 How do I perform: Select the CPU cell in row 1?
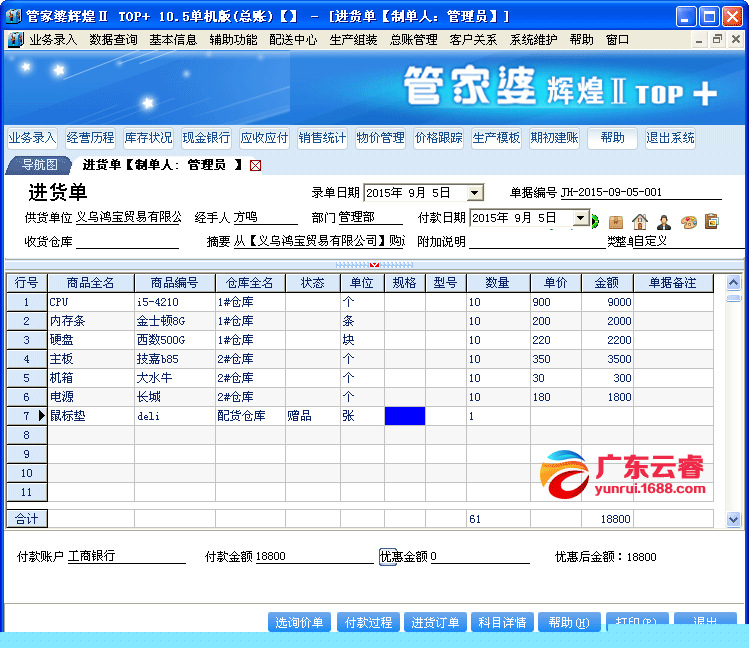coord(91,302)
